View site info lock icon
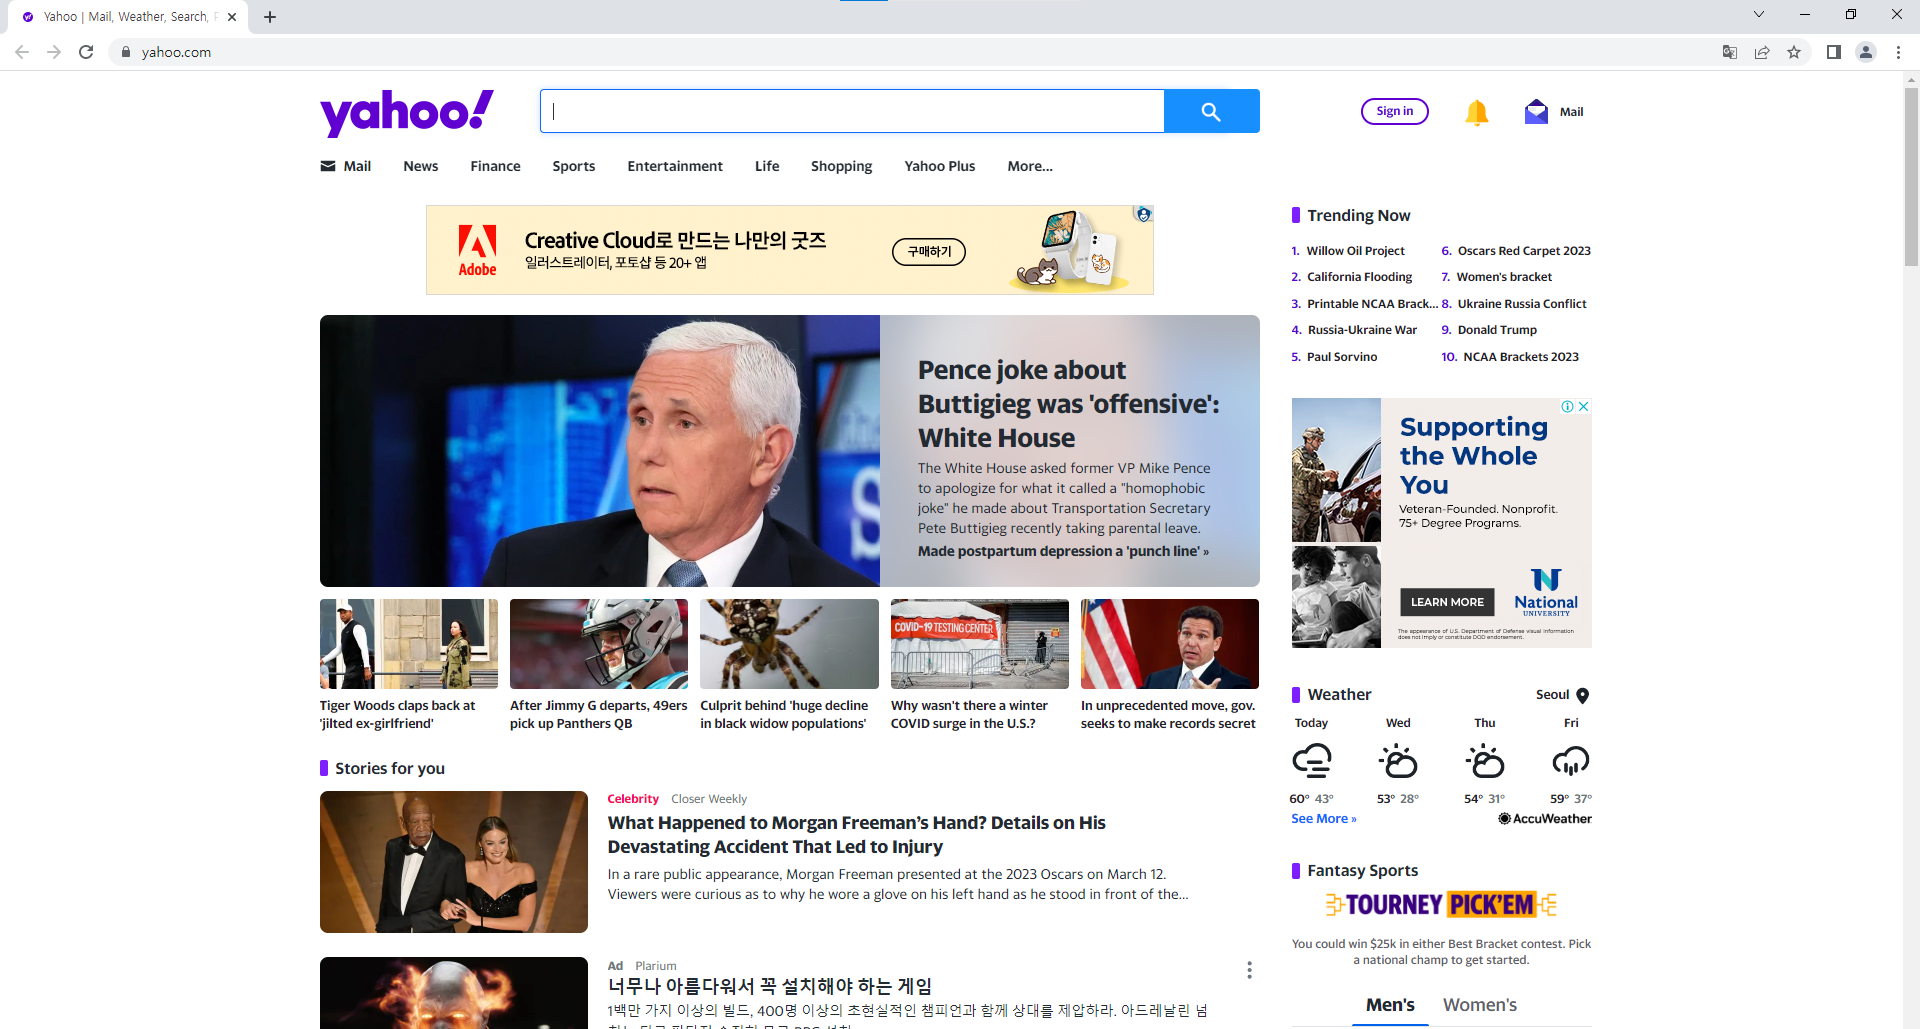Viewport: 1920px width, 1029px height. (126, 52)
